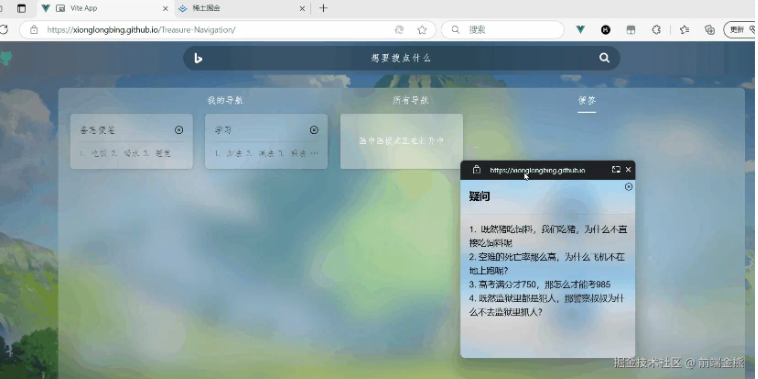Open the Extensions puzzle icon
The image size is (758, 379).
point(656,30)
